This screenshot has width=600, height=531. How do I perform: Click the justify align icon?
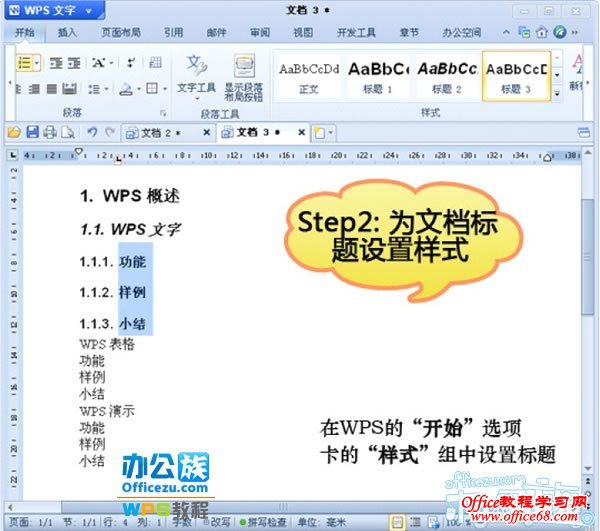52,89
